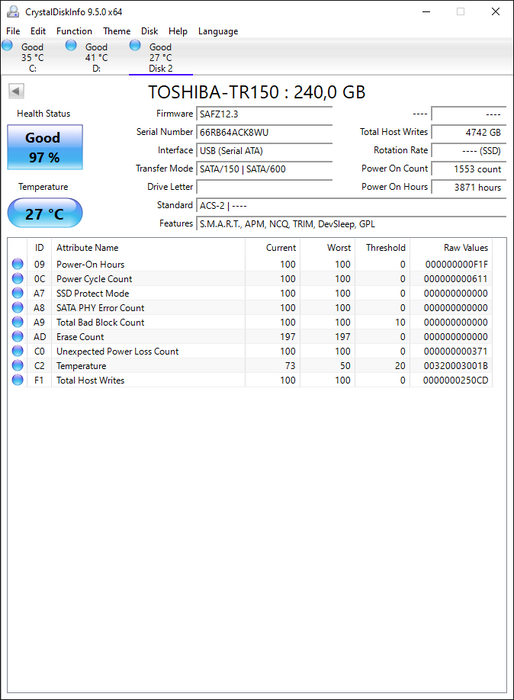
Task: Click raw value 0000000250CD
Action: coord(455,380)
